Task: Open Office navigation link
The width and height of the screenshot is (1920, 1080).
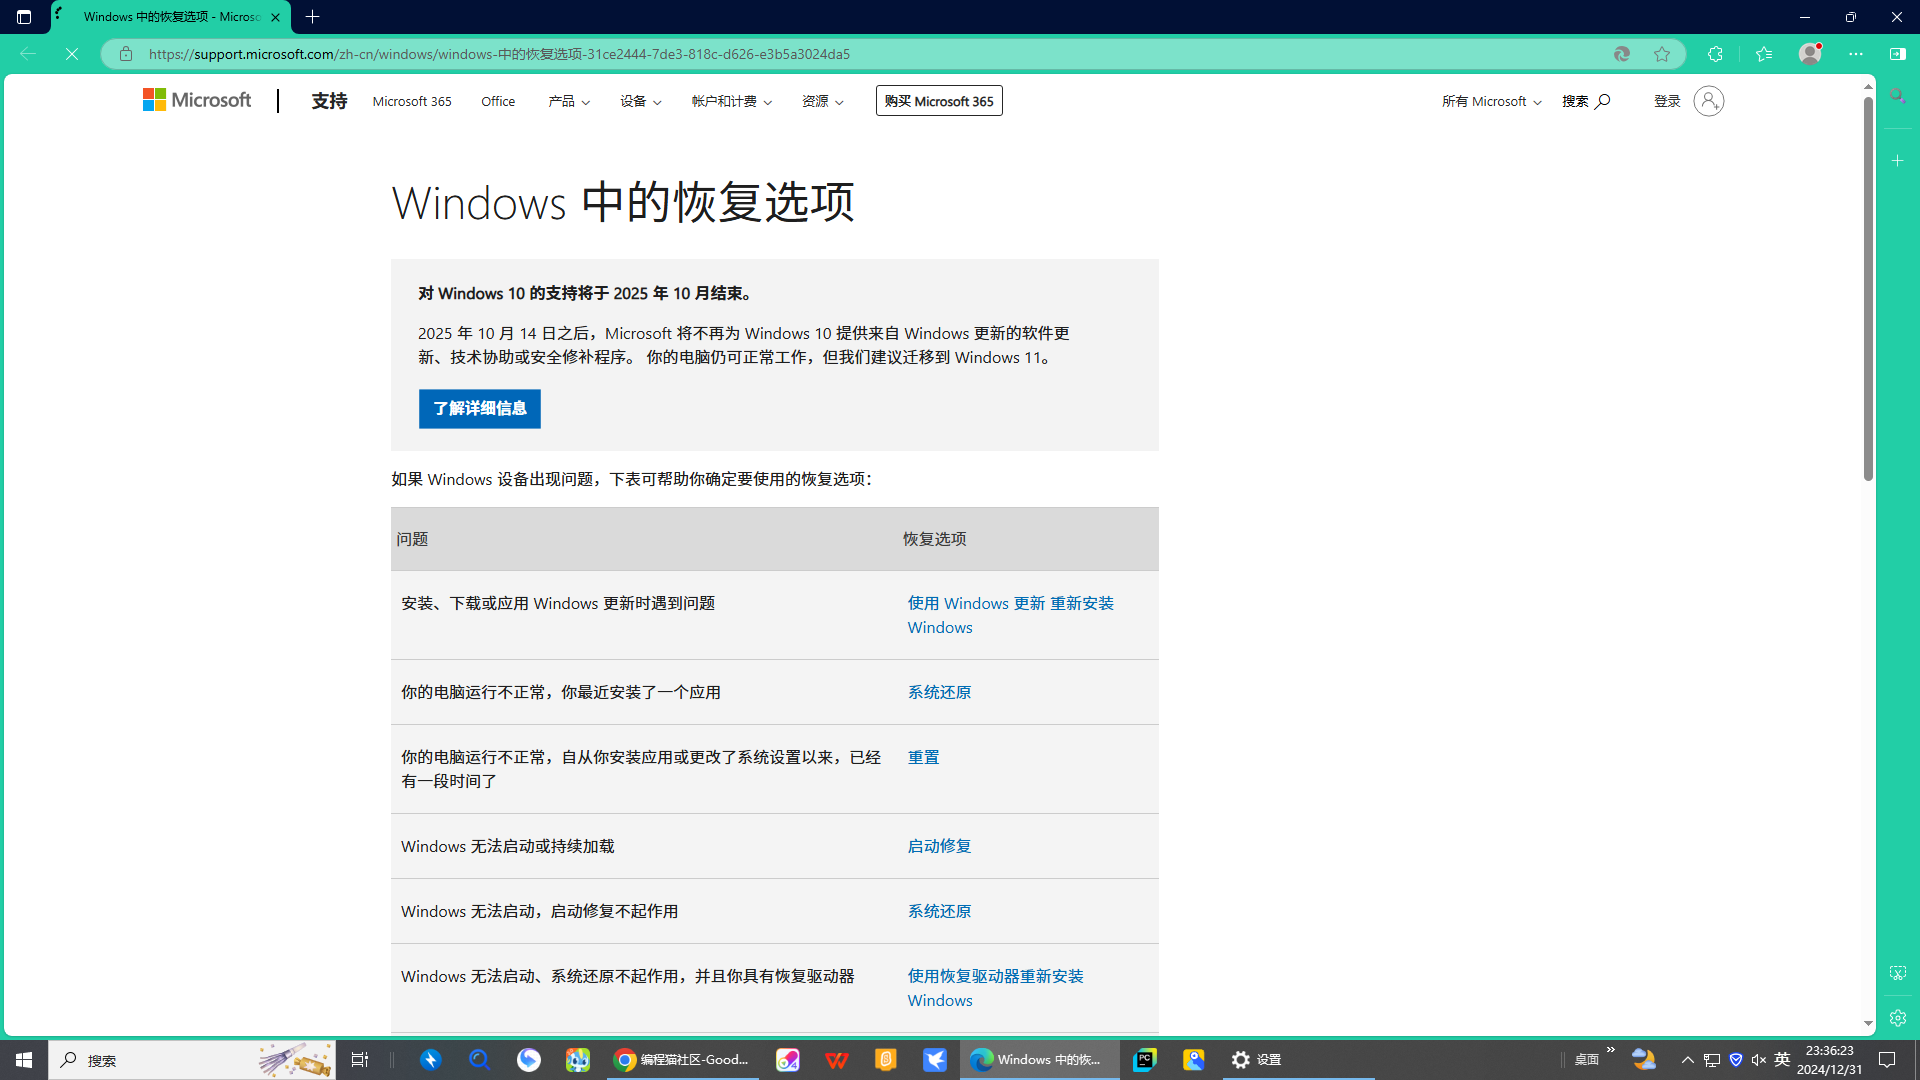Action: coord(498,101)
